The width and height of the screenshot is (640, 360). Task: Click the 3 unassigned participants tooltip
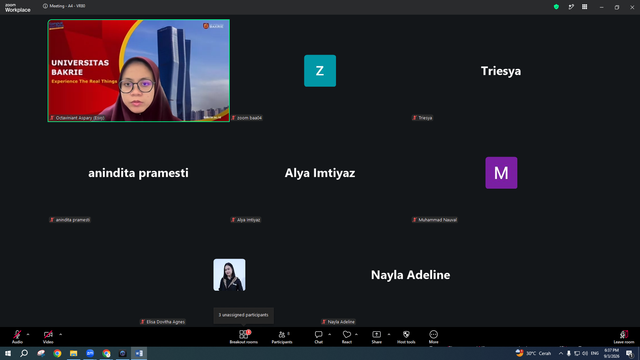(244, 315)
